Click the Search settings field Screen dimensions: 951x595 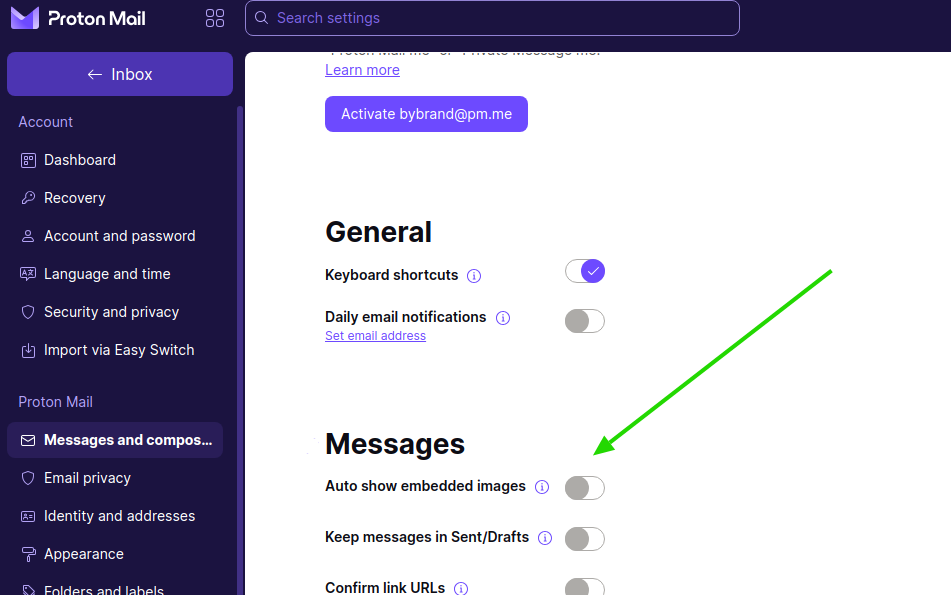coord(492,18)
